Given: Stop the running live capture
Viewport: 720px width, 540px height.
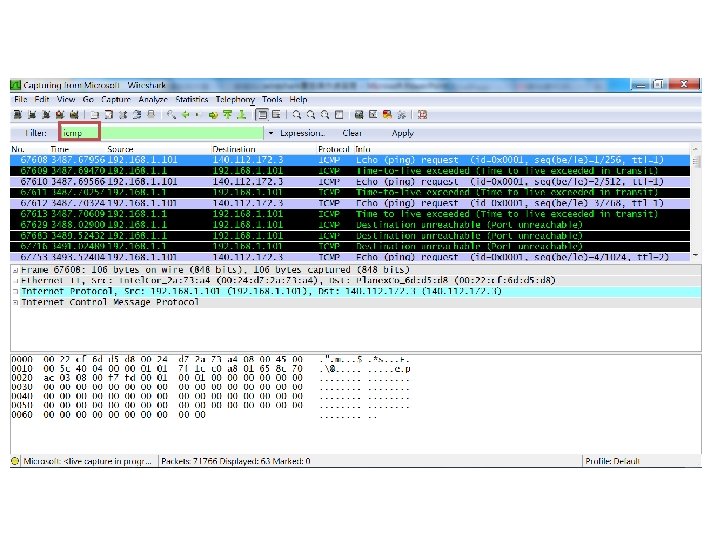Looking at the screenshot, I should click(x=60, y=115).
